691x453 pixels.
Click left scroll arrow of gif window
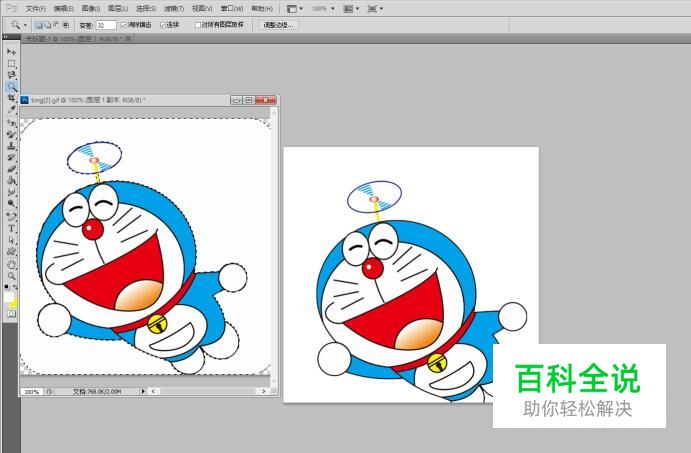[153, 391]
